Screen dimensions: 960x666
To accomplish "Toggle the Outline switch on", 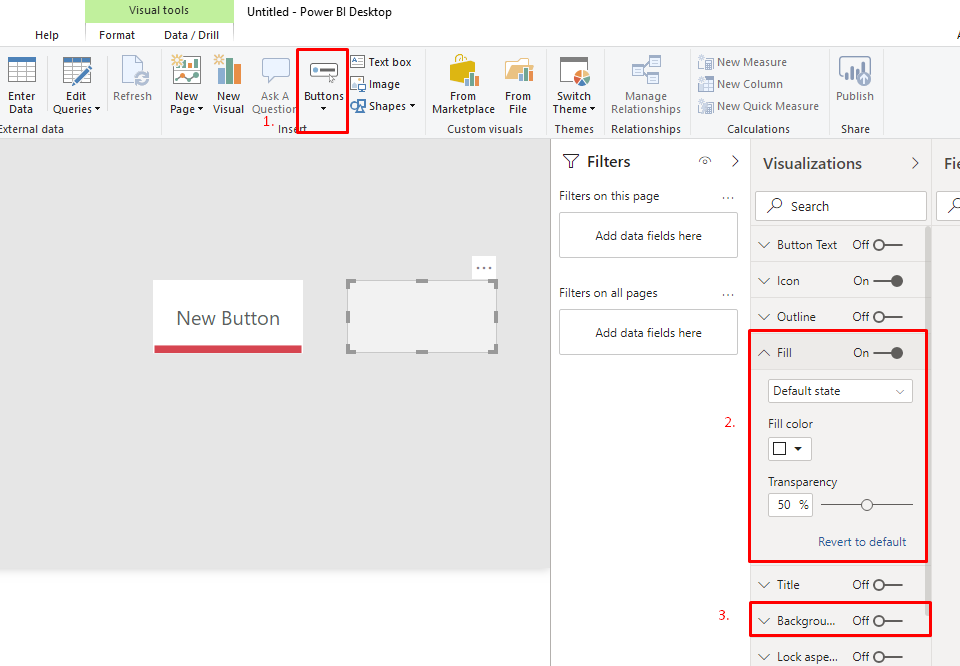I will tap(888, 316).
